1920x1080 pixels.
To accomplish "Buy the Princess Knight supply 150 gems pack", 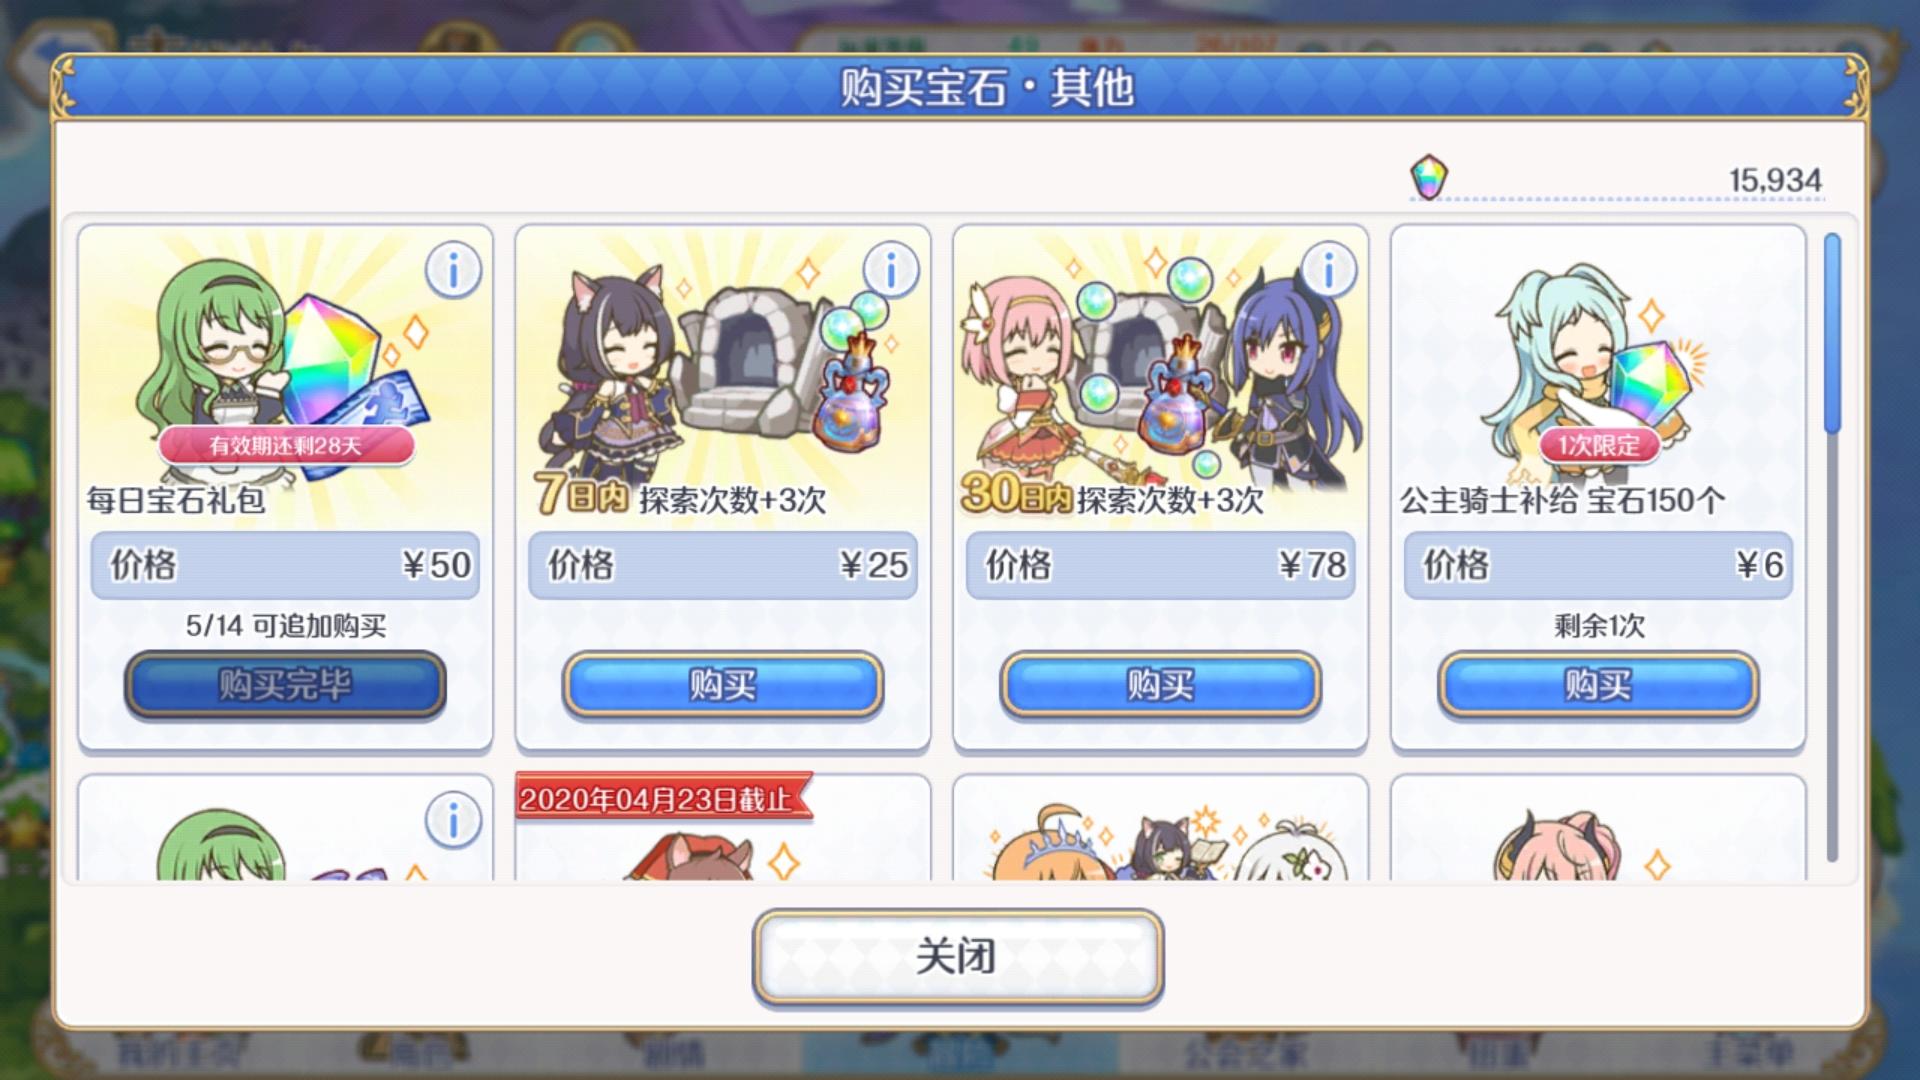I will 1598,685.
